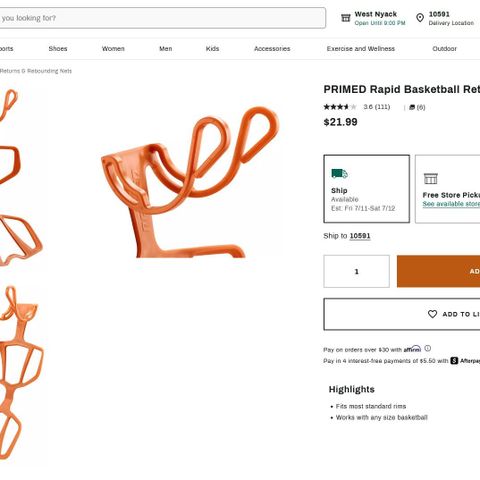Select the full net product thumbnail
The height and width of the screenshot is (480, 480).
point(20,372)
